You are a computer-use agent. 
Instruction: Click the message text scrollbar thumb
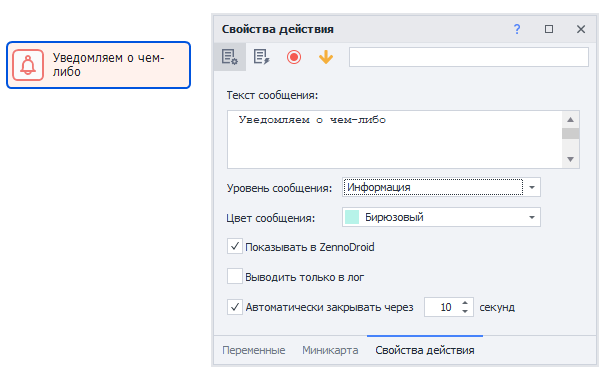[x=570, y=134]
